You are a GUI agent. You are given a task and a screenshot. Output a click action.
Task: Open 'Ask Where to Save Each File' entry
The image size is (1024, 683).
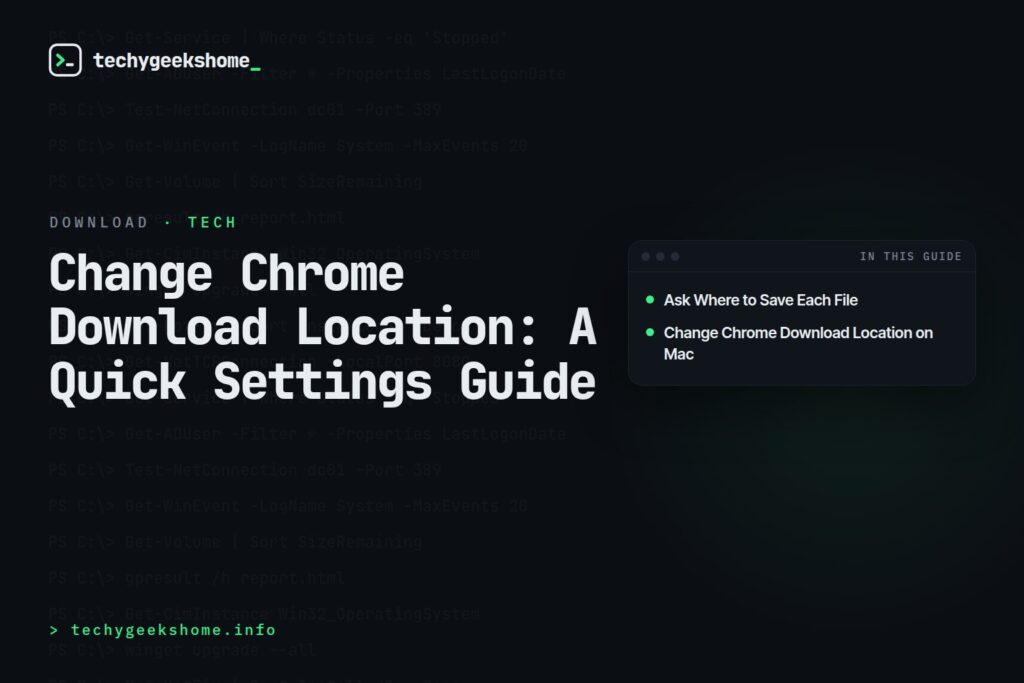(761, 300)
